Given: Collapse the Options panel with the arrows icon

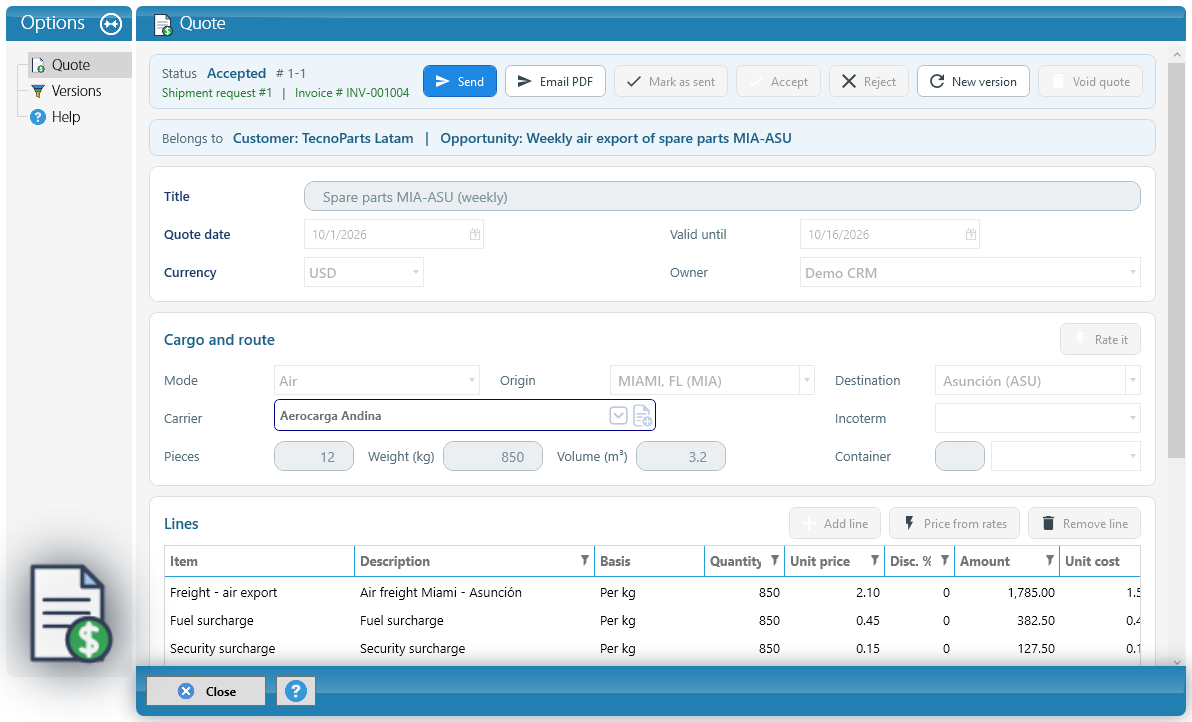Looking at the screenshot, I should click(111, 24).
